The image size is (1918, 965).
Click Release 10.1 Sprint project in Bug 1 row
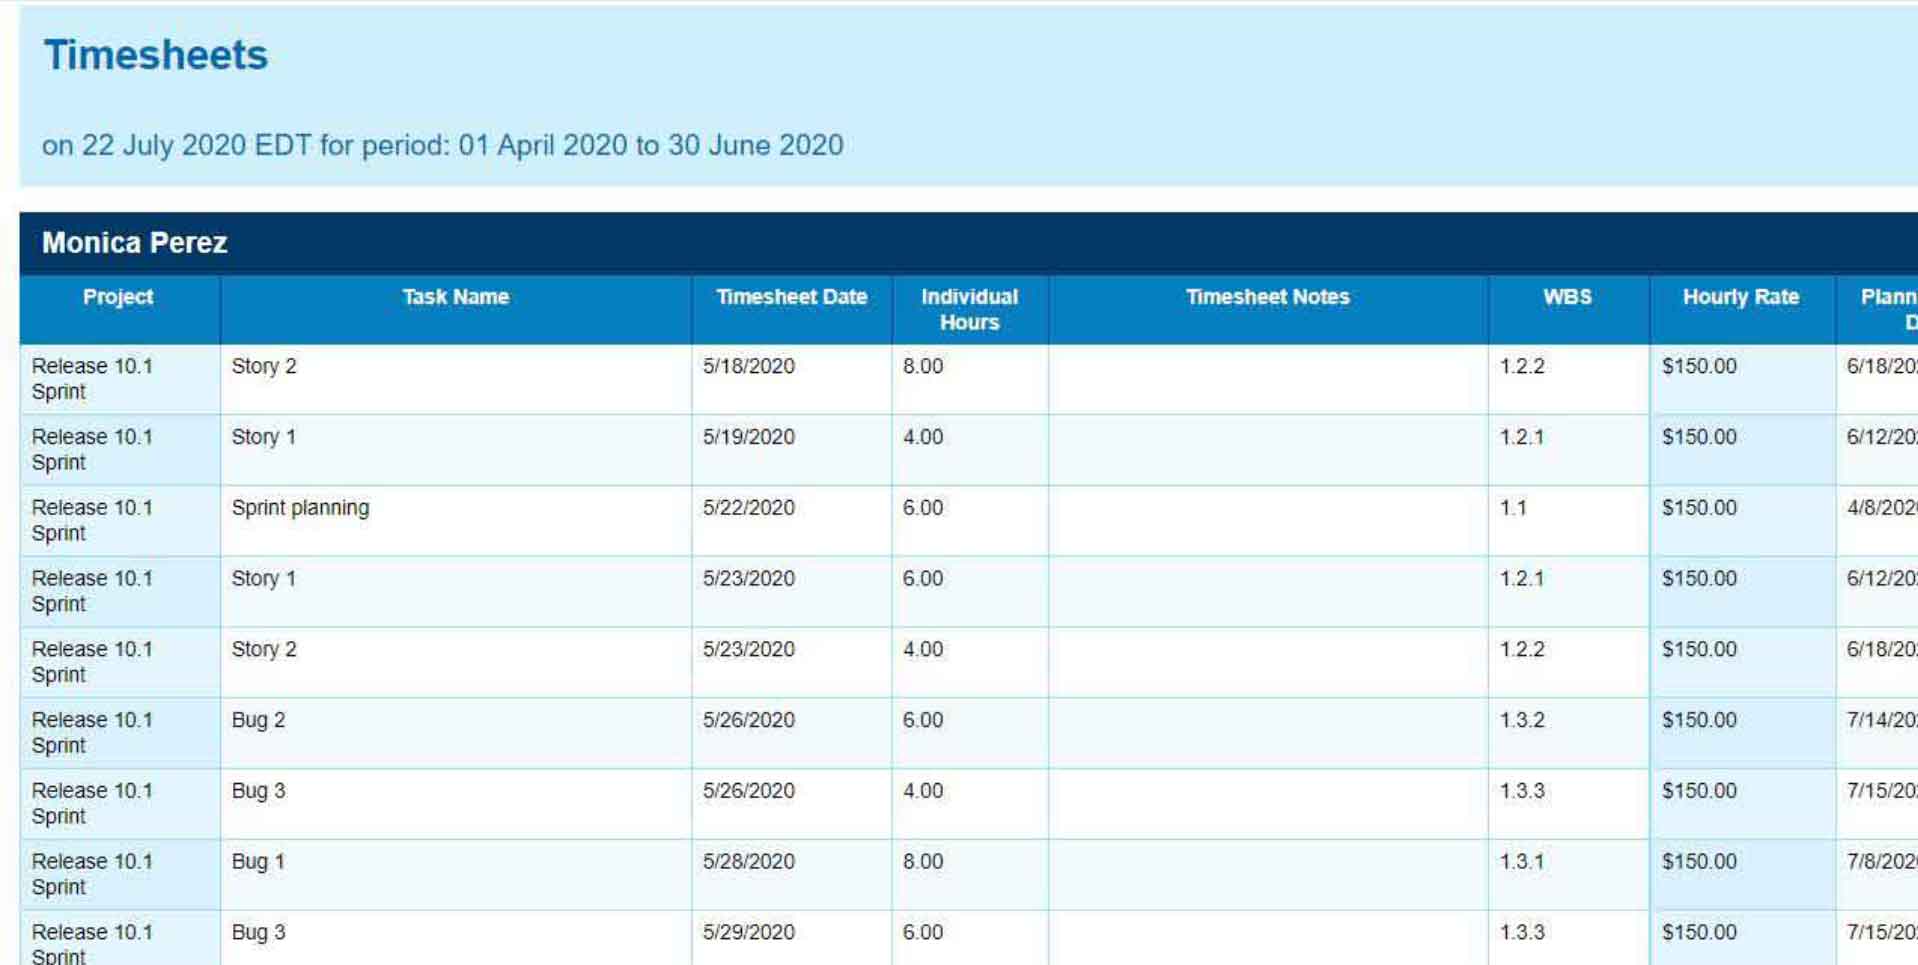[x=92, y=875]
